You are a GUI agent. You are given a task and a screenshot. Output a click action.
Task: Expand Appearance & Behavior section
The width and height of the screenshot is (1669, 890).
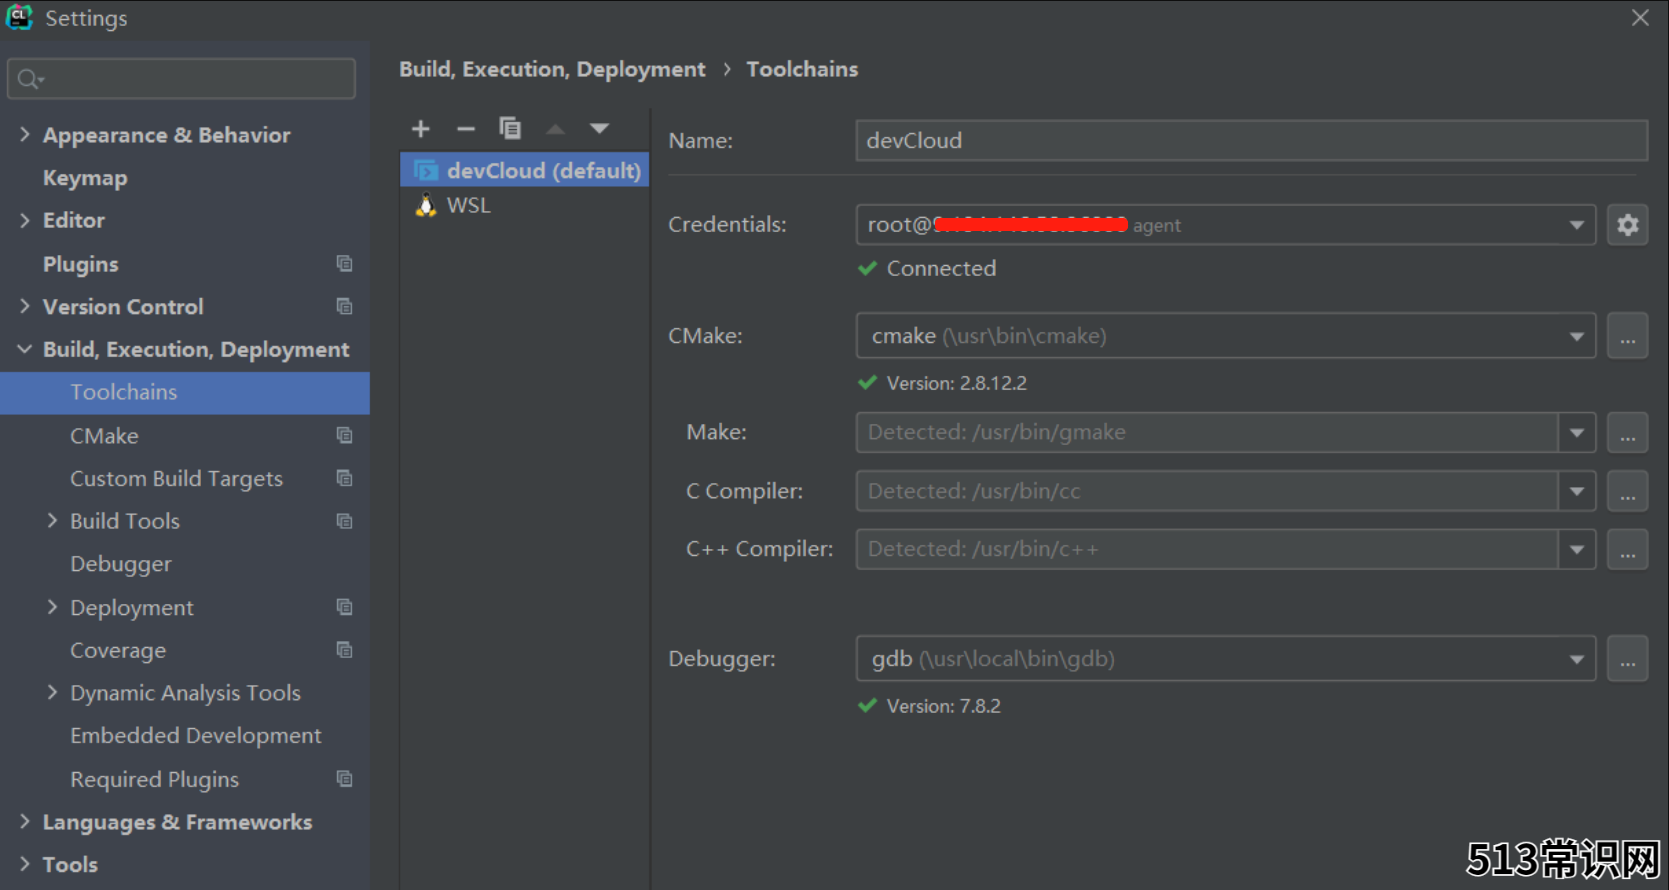point(25,134)
